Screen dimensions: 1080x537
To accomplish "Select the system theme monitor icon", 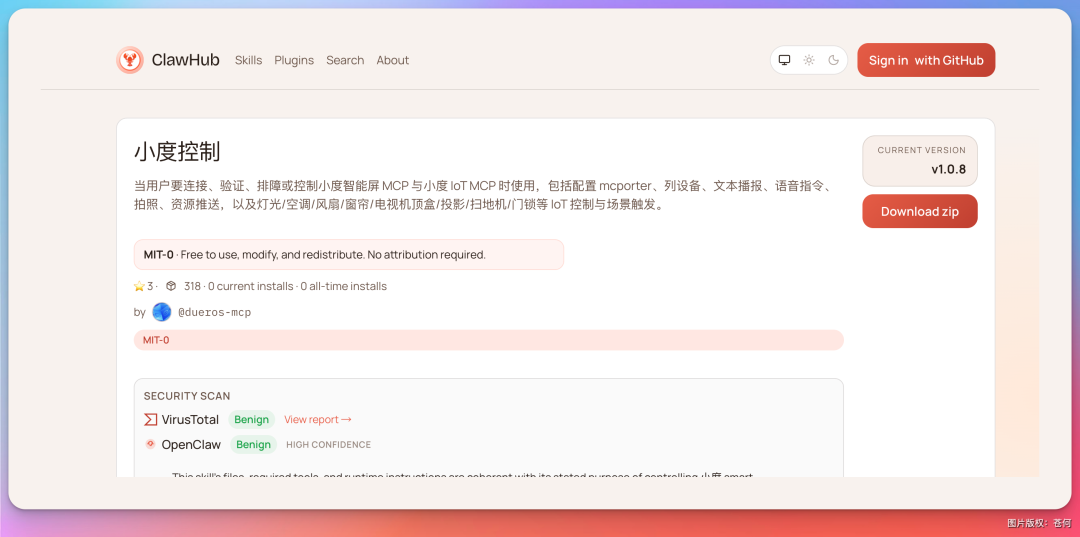I will coord(784,60).
